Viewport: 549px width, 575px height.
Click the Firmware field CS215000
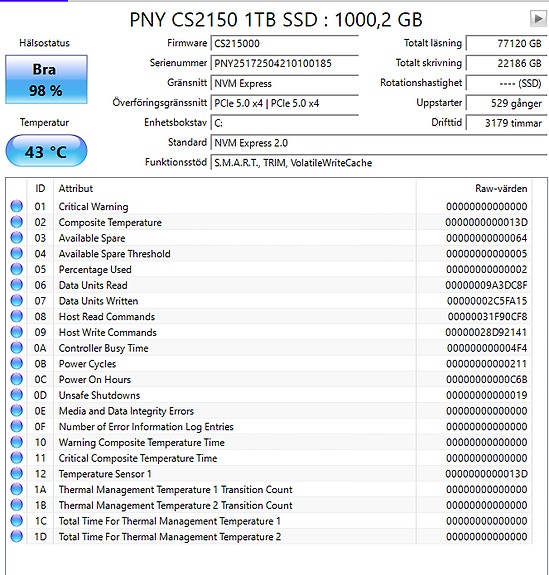tap(284, 43)
